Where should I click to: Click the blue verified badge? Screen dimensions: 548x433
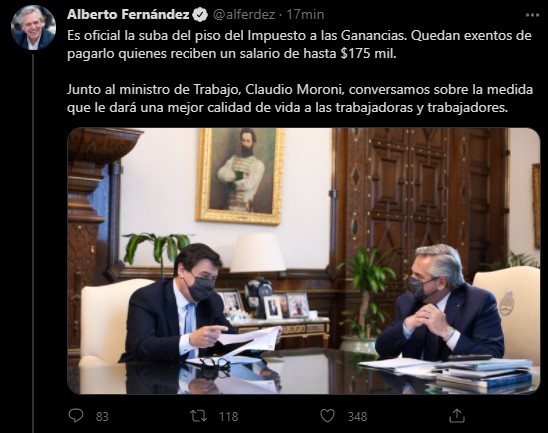tap(200, 15)
